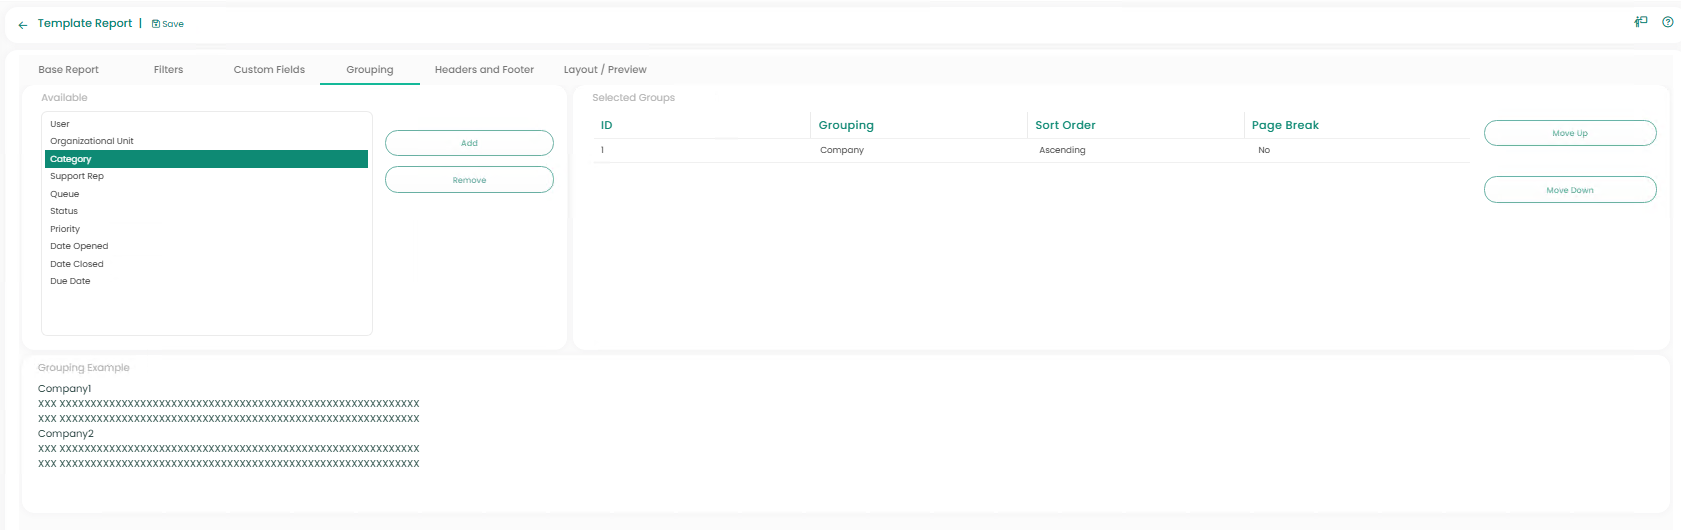This screenshot has height=530, width=1681.
Task: Click the Move Up button
Action: click(1569, 133)
